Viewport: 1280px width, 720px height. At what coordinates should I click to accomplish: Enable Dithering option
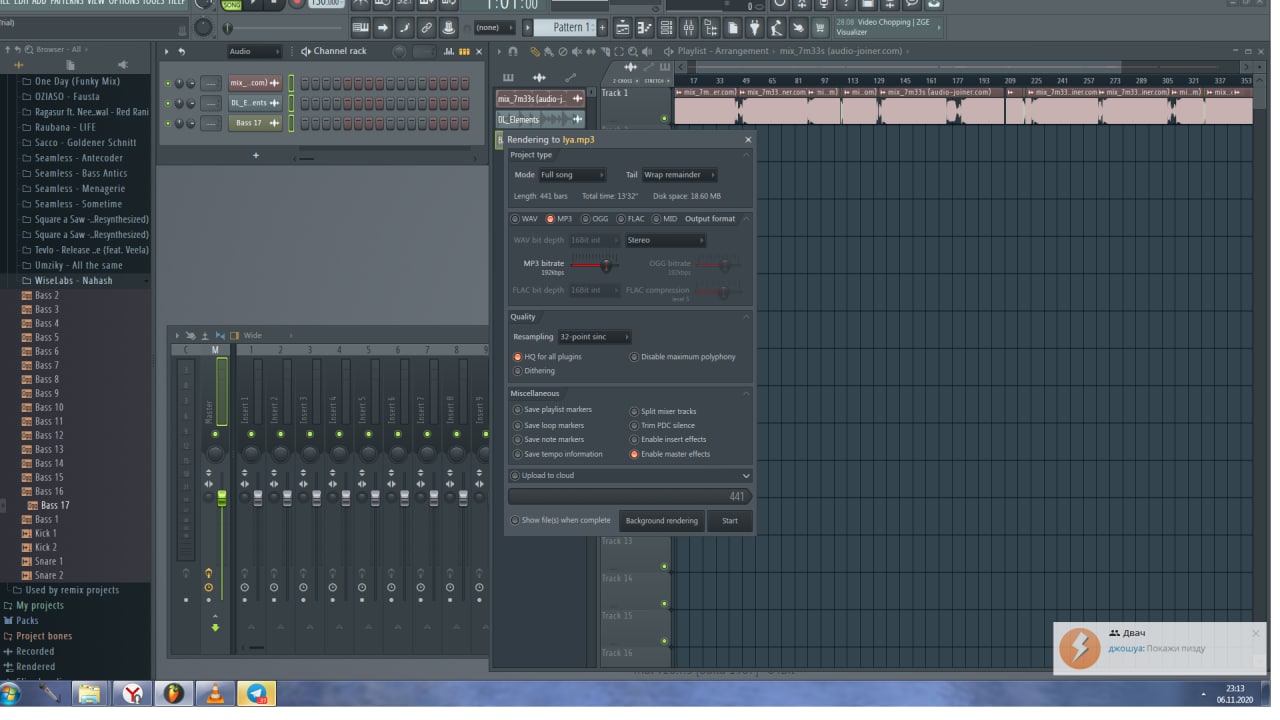[534, 371]
